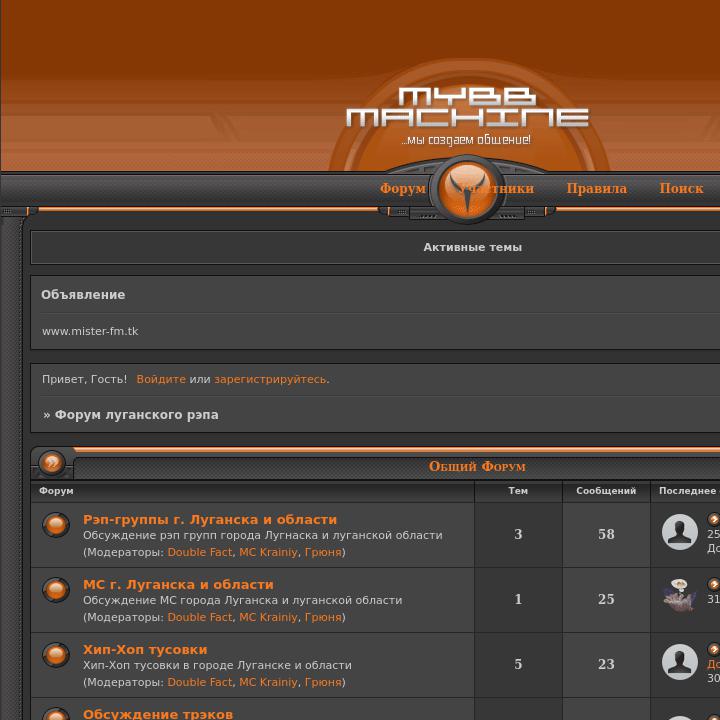Click forum status icon for Обсуждение трэков
This screenshot has height=720, width=720.
pos(56,714)
